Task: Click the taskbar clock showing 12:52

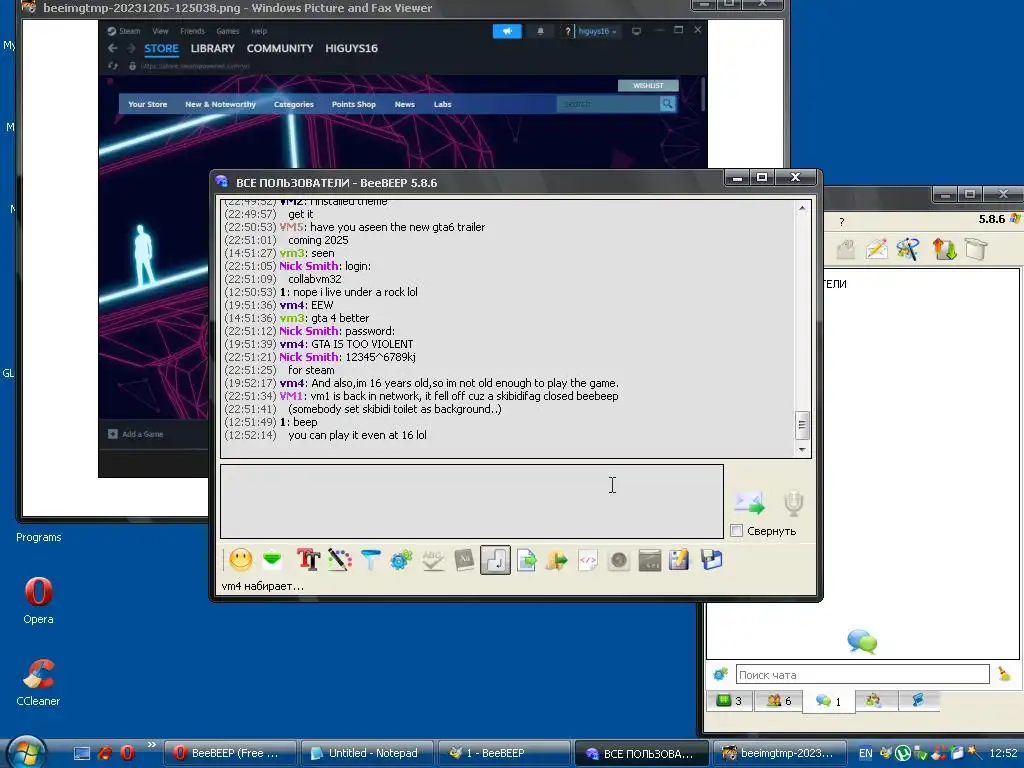Action: [1003, 753]
